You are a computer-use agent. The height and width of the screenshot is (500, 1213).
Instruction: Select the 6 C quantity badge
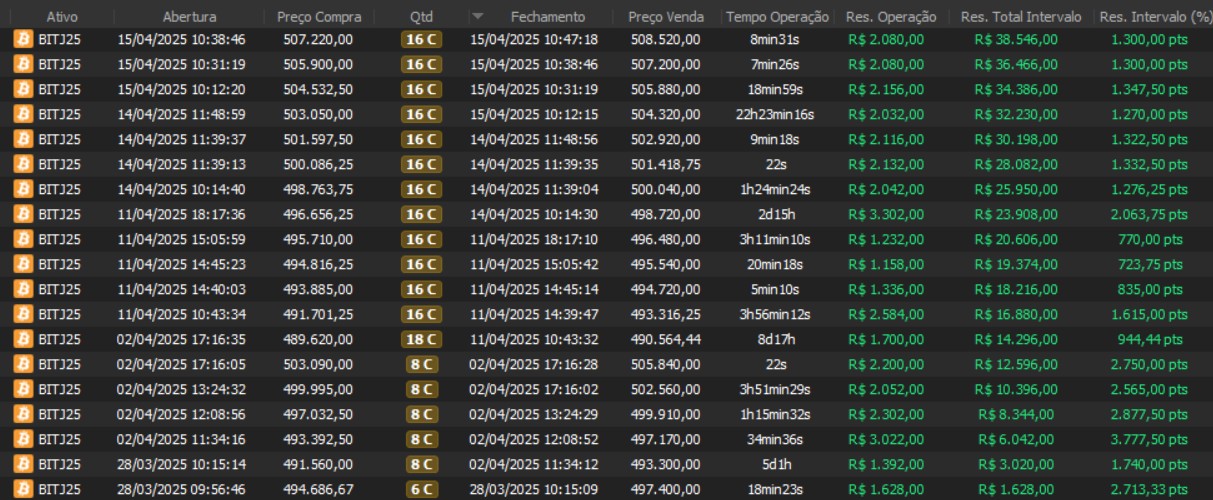tap(421, 489)
